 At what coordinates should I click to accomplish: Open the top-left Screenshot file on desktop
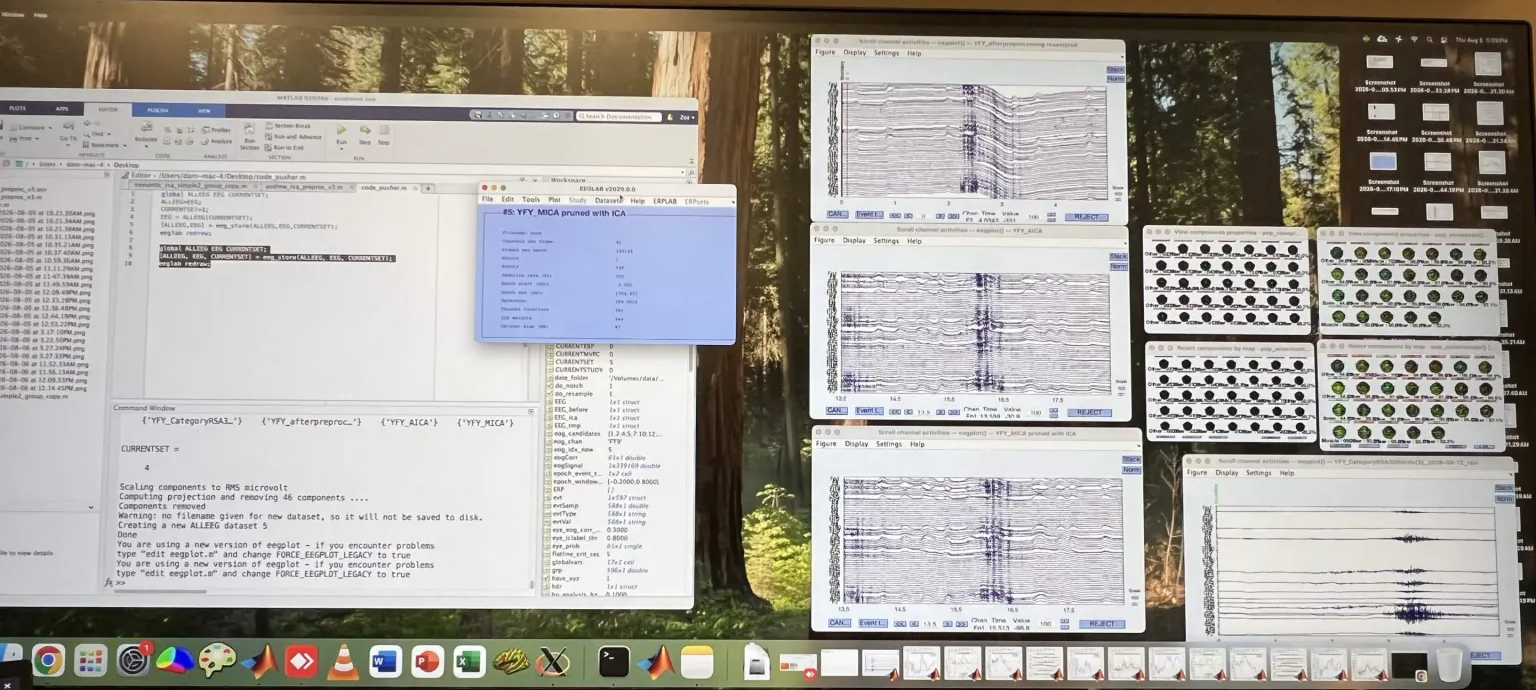[x=1381, y=74]
